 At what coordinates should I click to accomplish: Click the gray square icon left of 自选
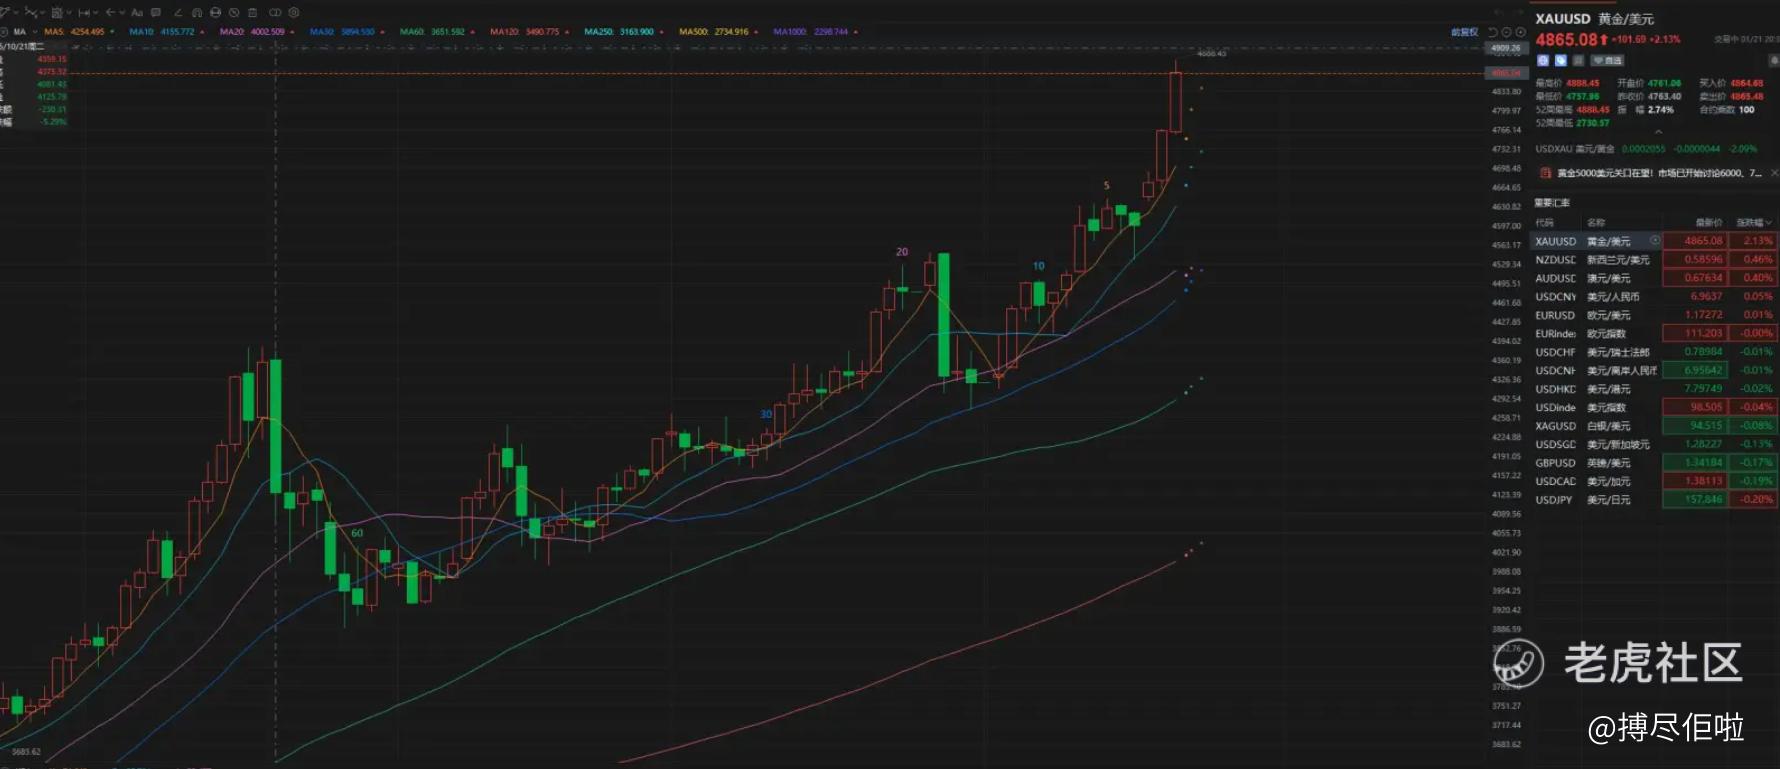pos(1578,60)
